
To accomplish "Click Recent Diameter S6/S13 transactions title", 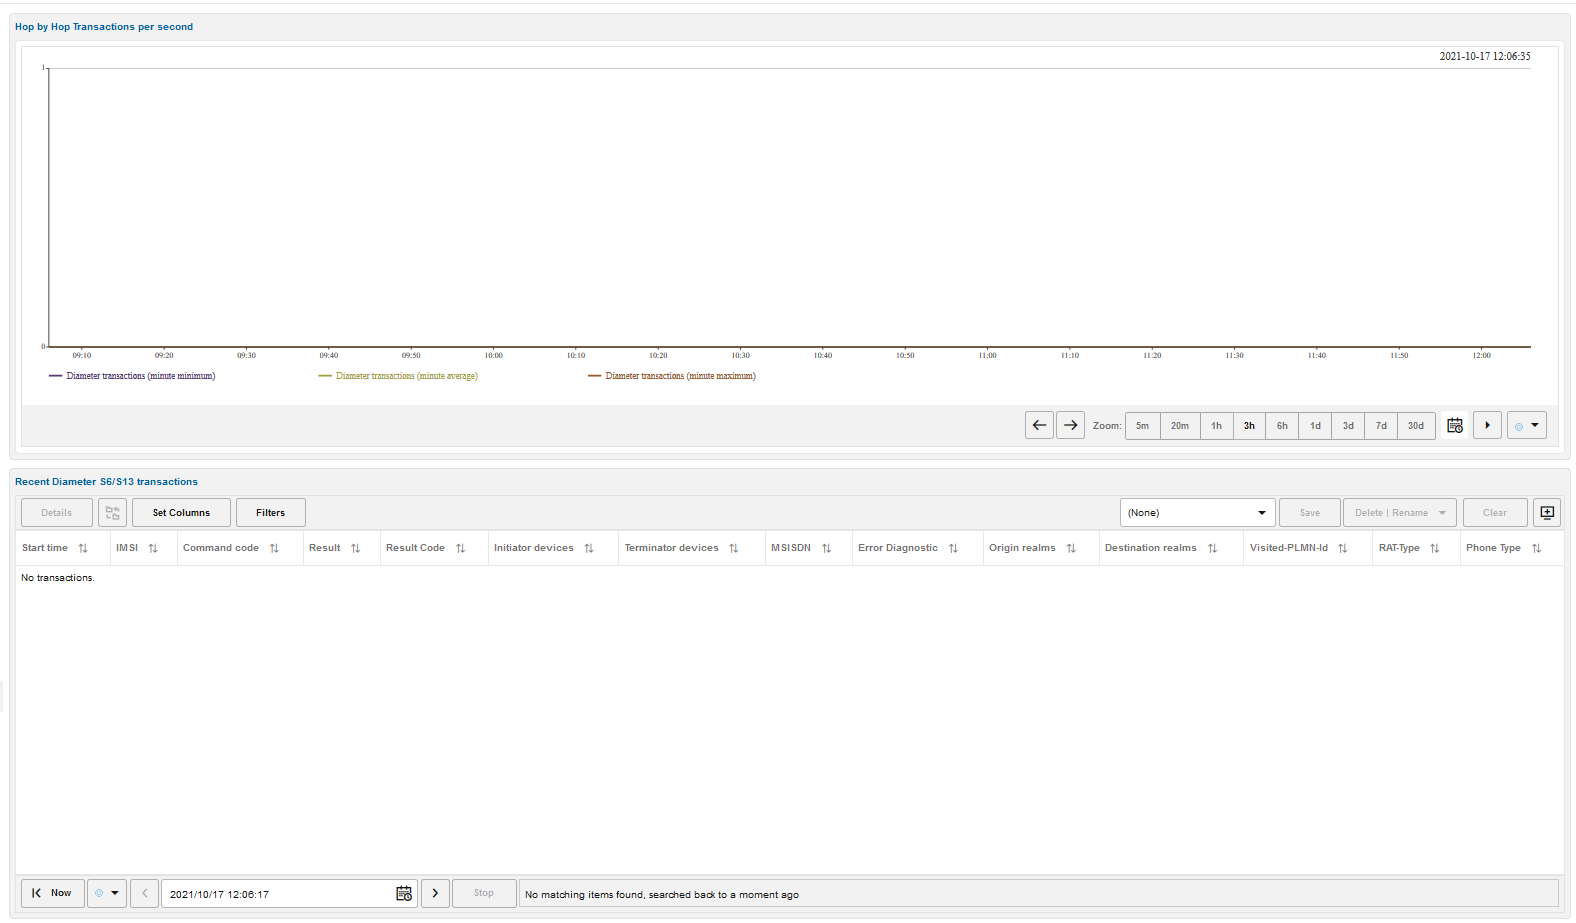I will tap(106, 482).
